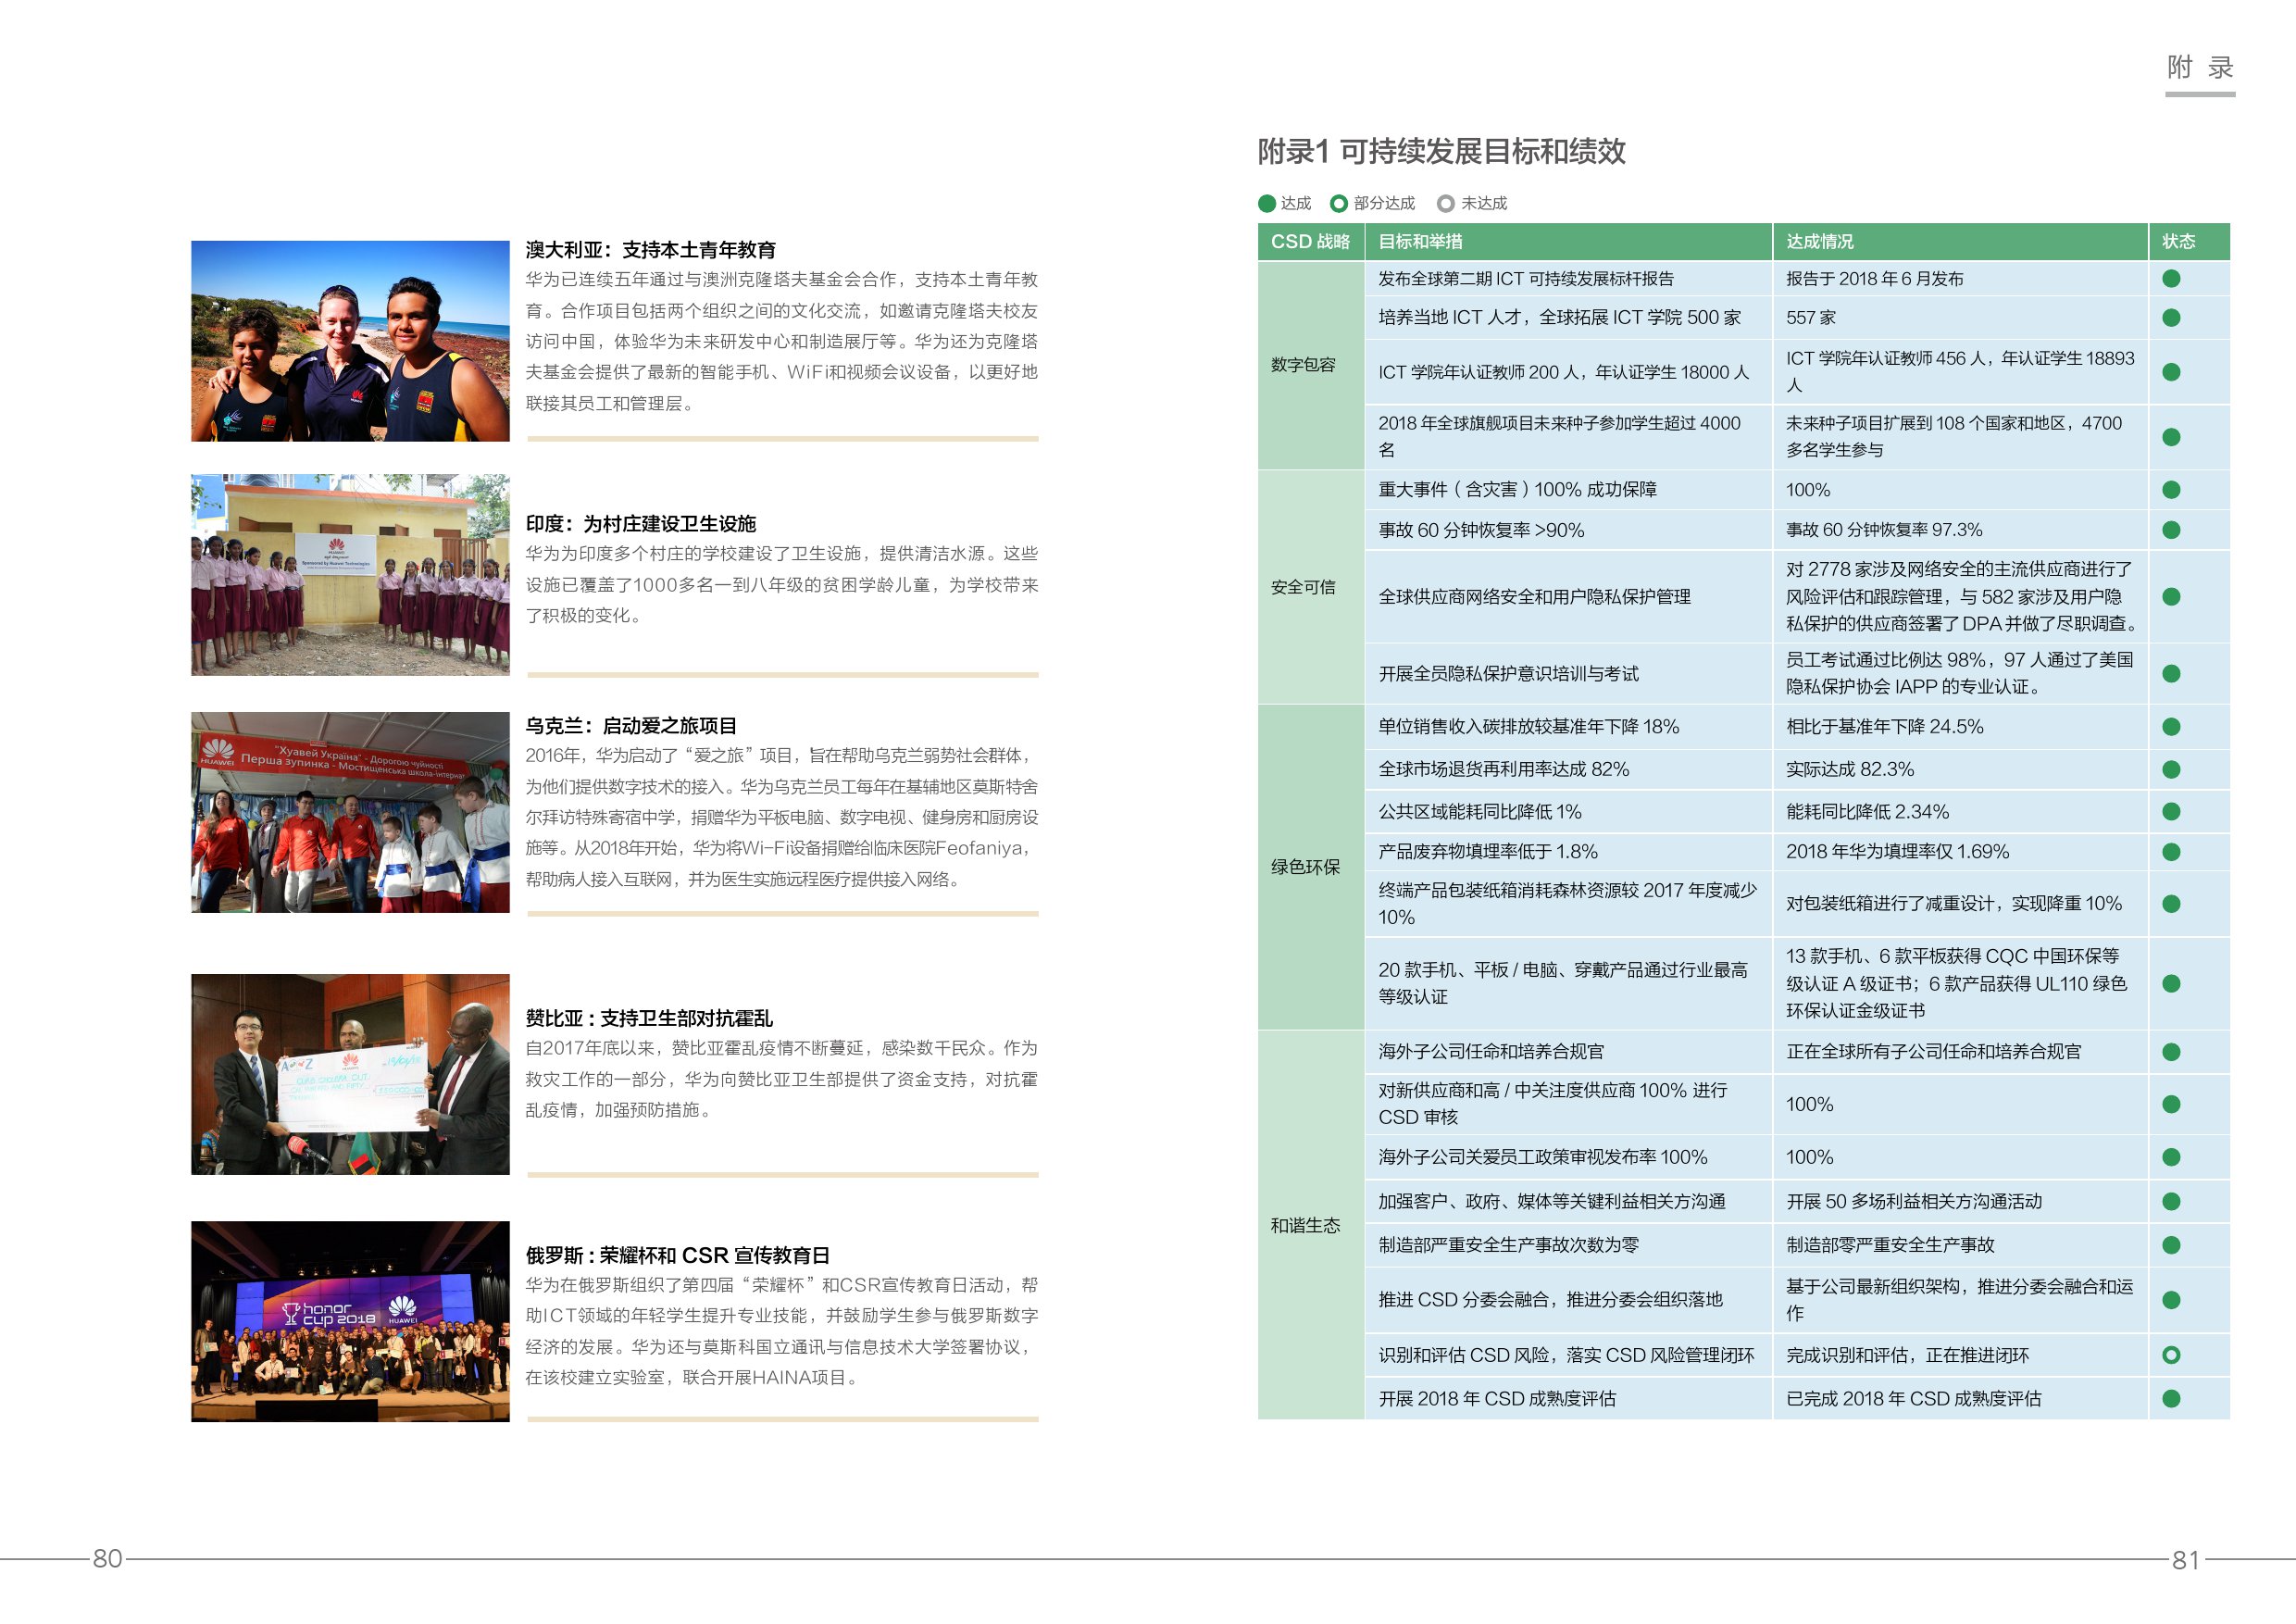
Task: Click the status dot for 事故 60 分钟恢复率 97.3%
Action: pos(2171,530)
